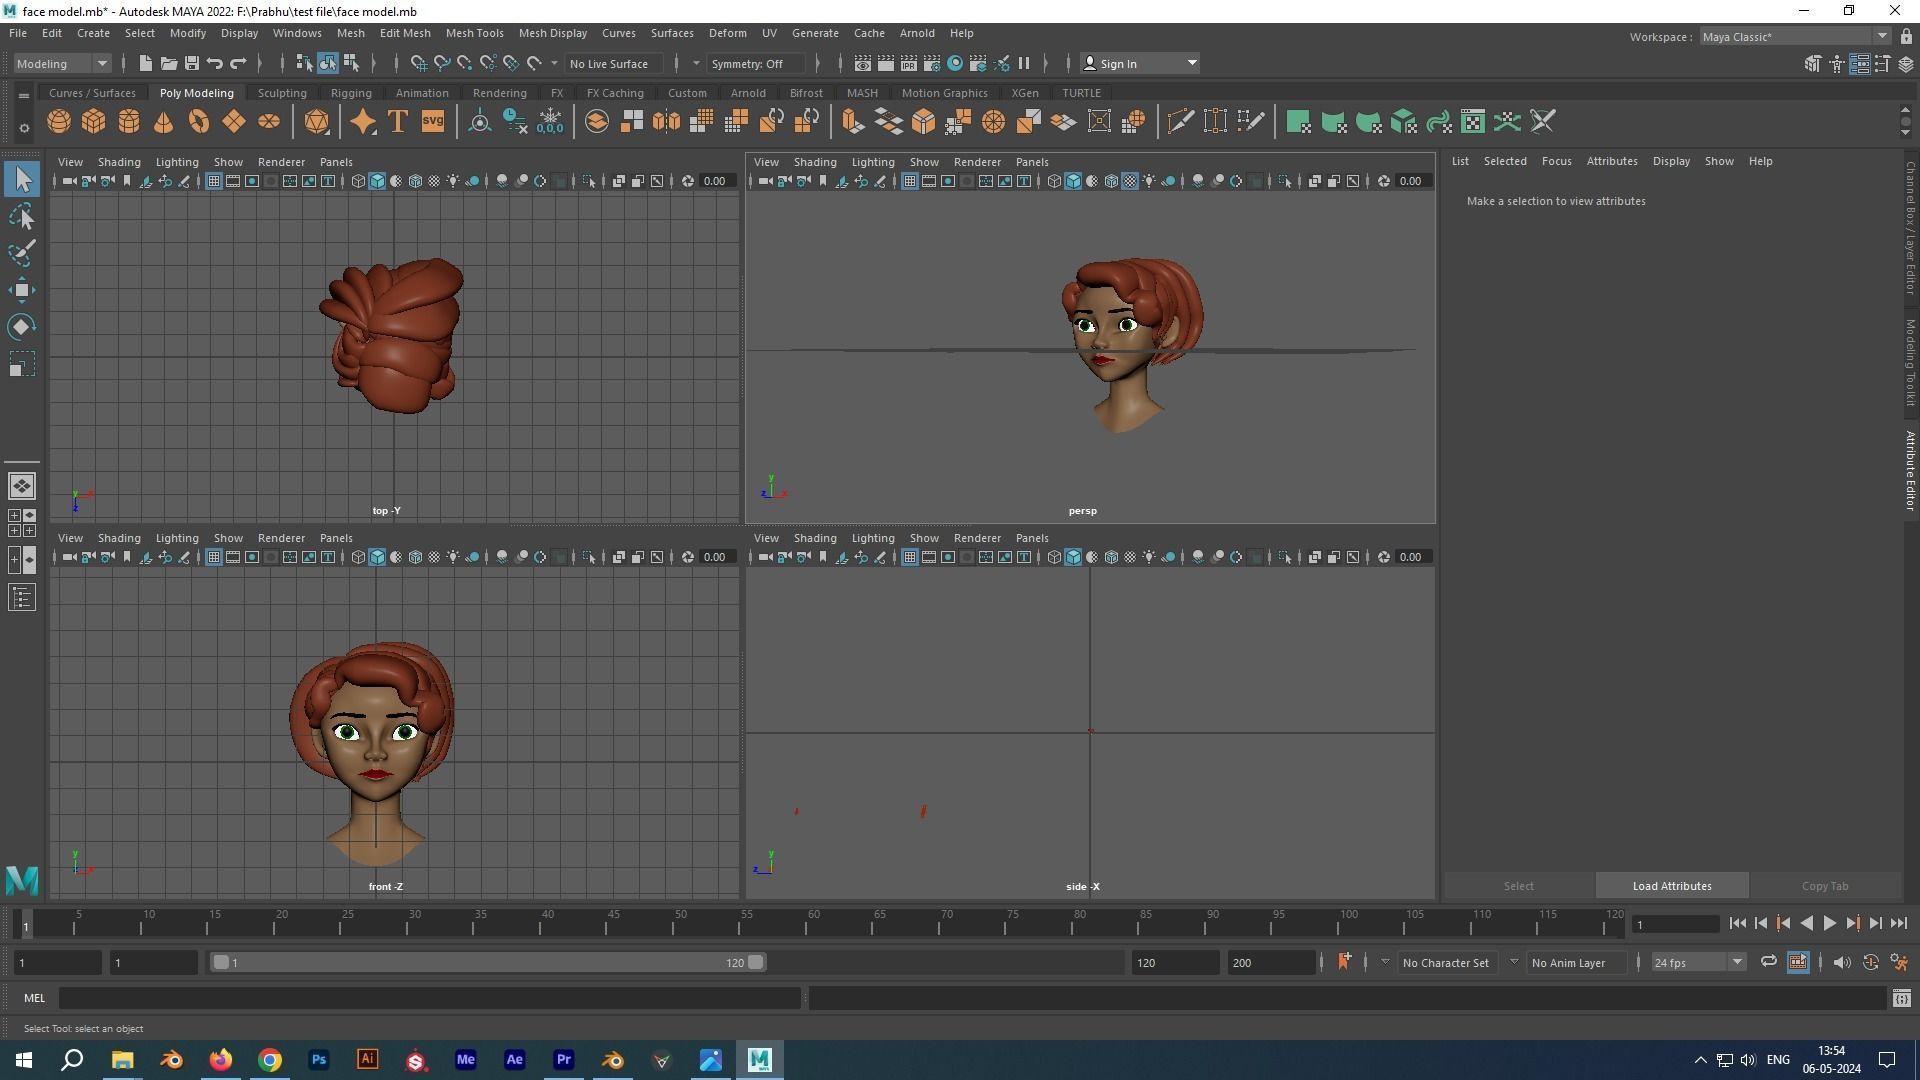Click the Select button in Attribute Editor
The height and width of the screenshot is (1080, 1920).
click(x=1518, y=886)
